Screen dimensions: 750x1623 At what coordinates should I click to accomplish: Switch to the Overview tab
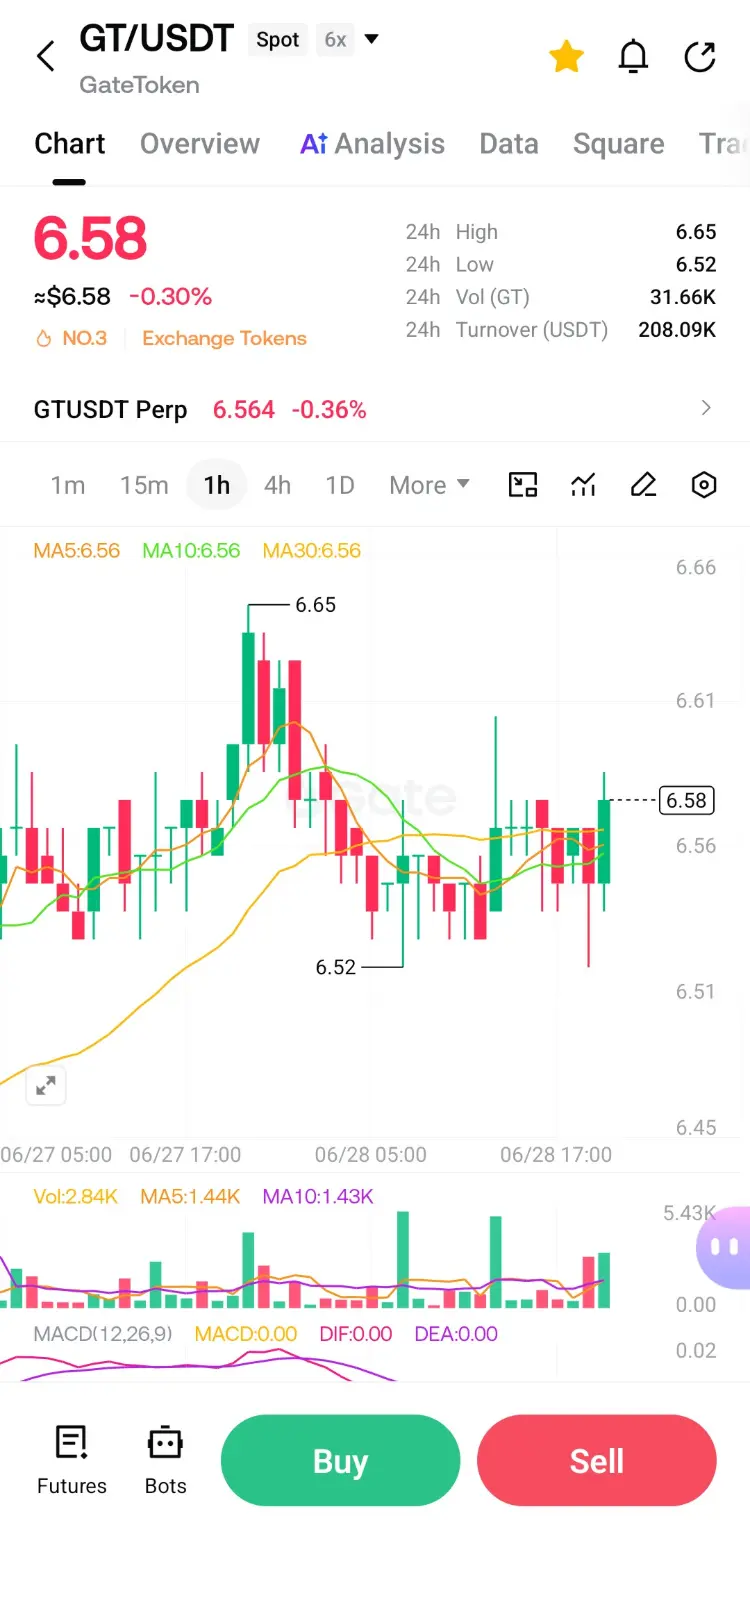click(x=200, y=144)
